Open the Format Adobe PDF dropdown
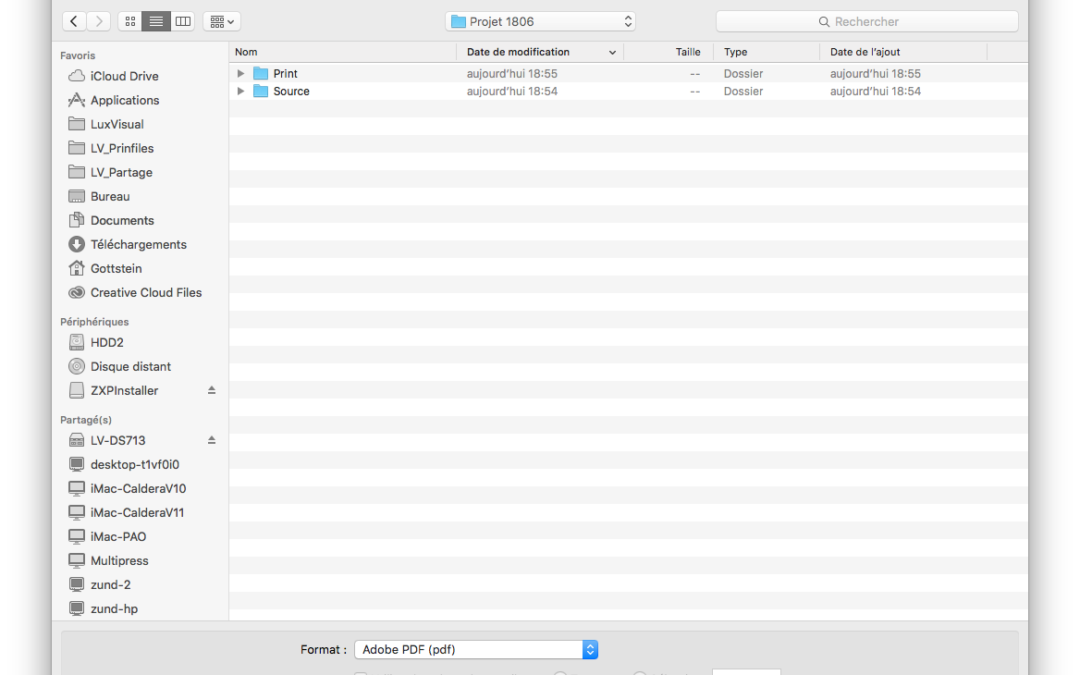Viewport: 1080px width, 675px height. [x=476, y=650]
